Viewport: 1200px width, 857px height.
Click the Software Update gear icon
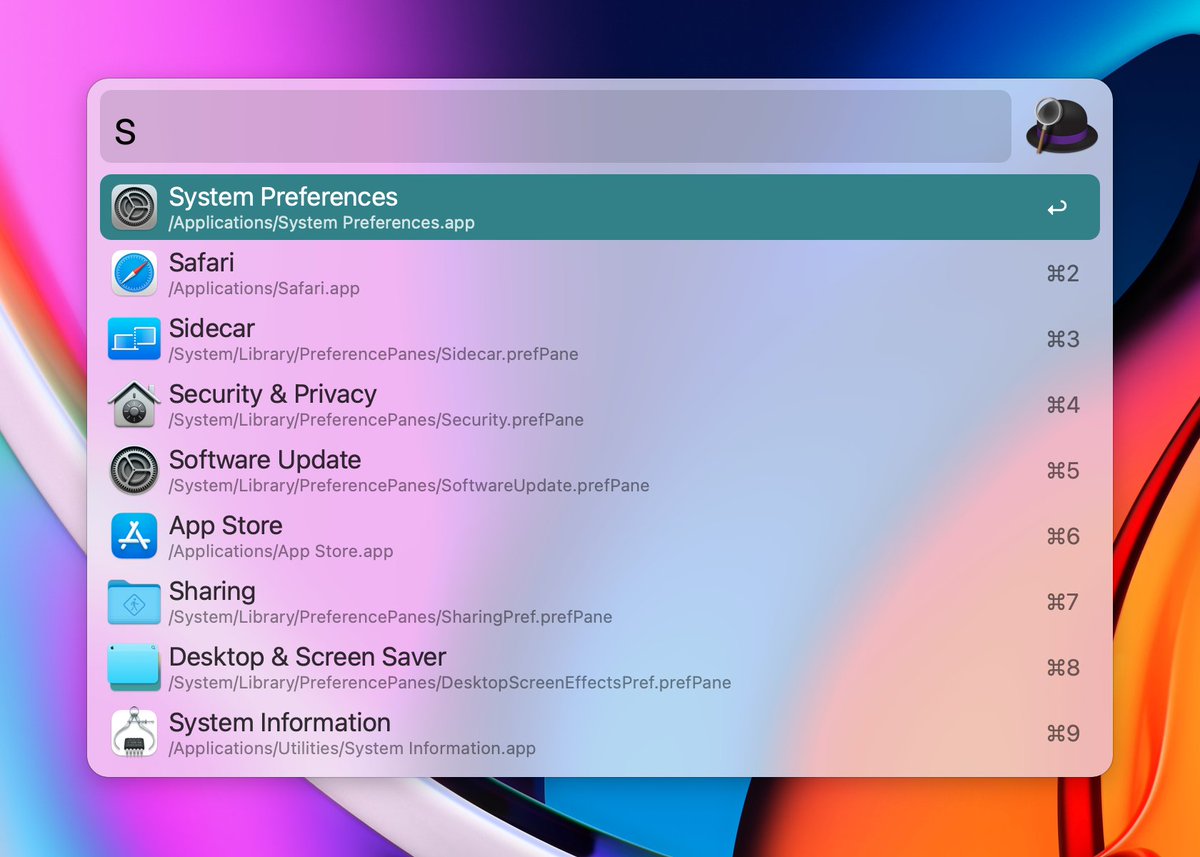click(134, 470)
